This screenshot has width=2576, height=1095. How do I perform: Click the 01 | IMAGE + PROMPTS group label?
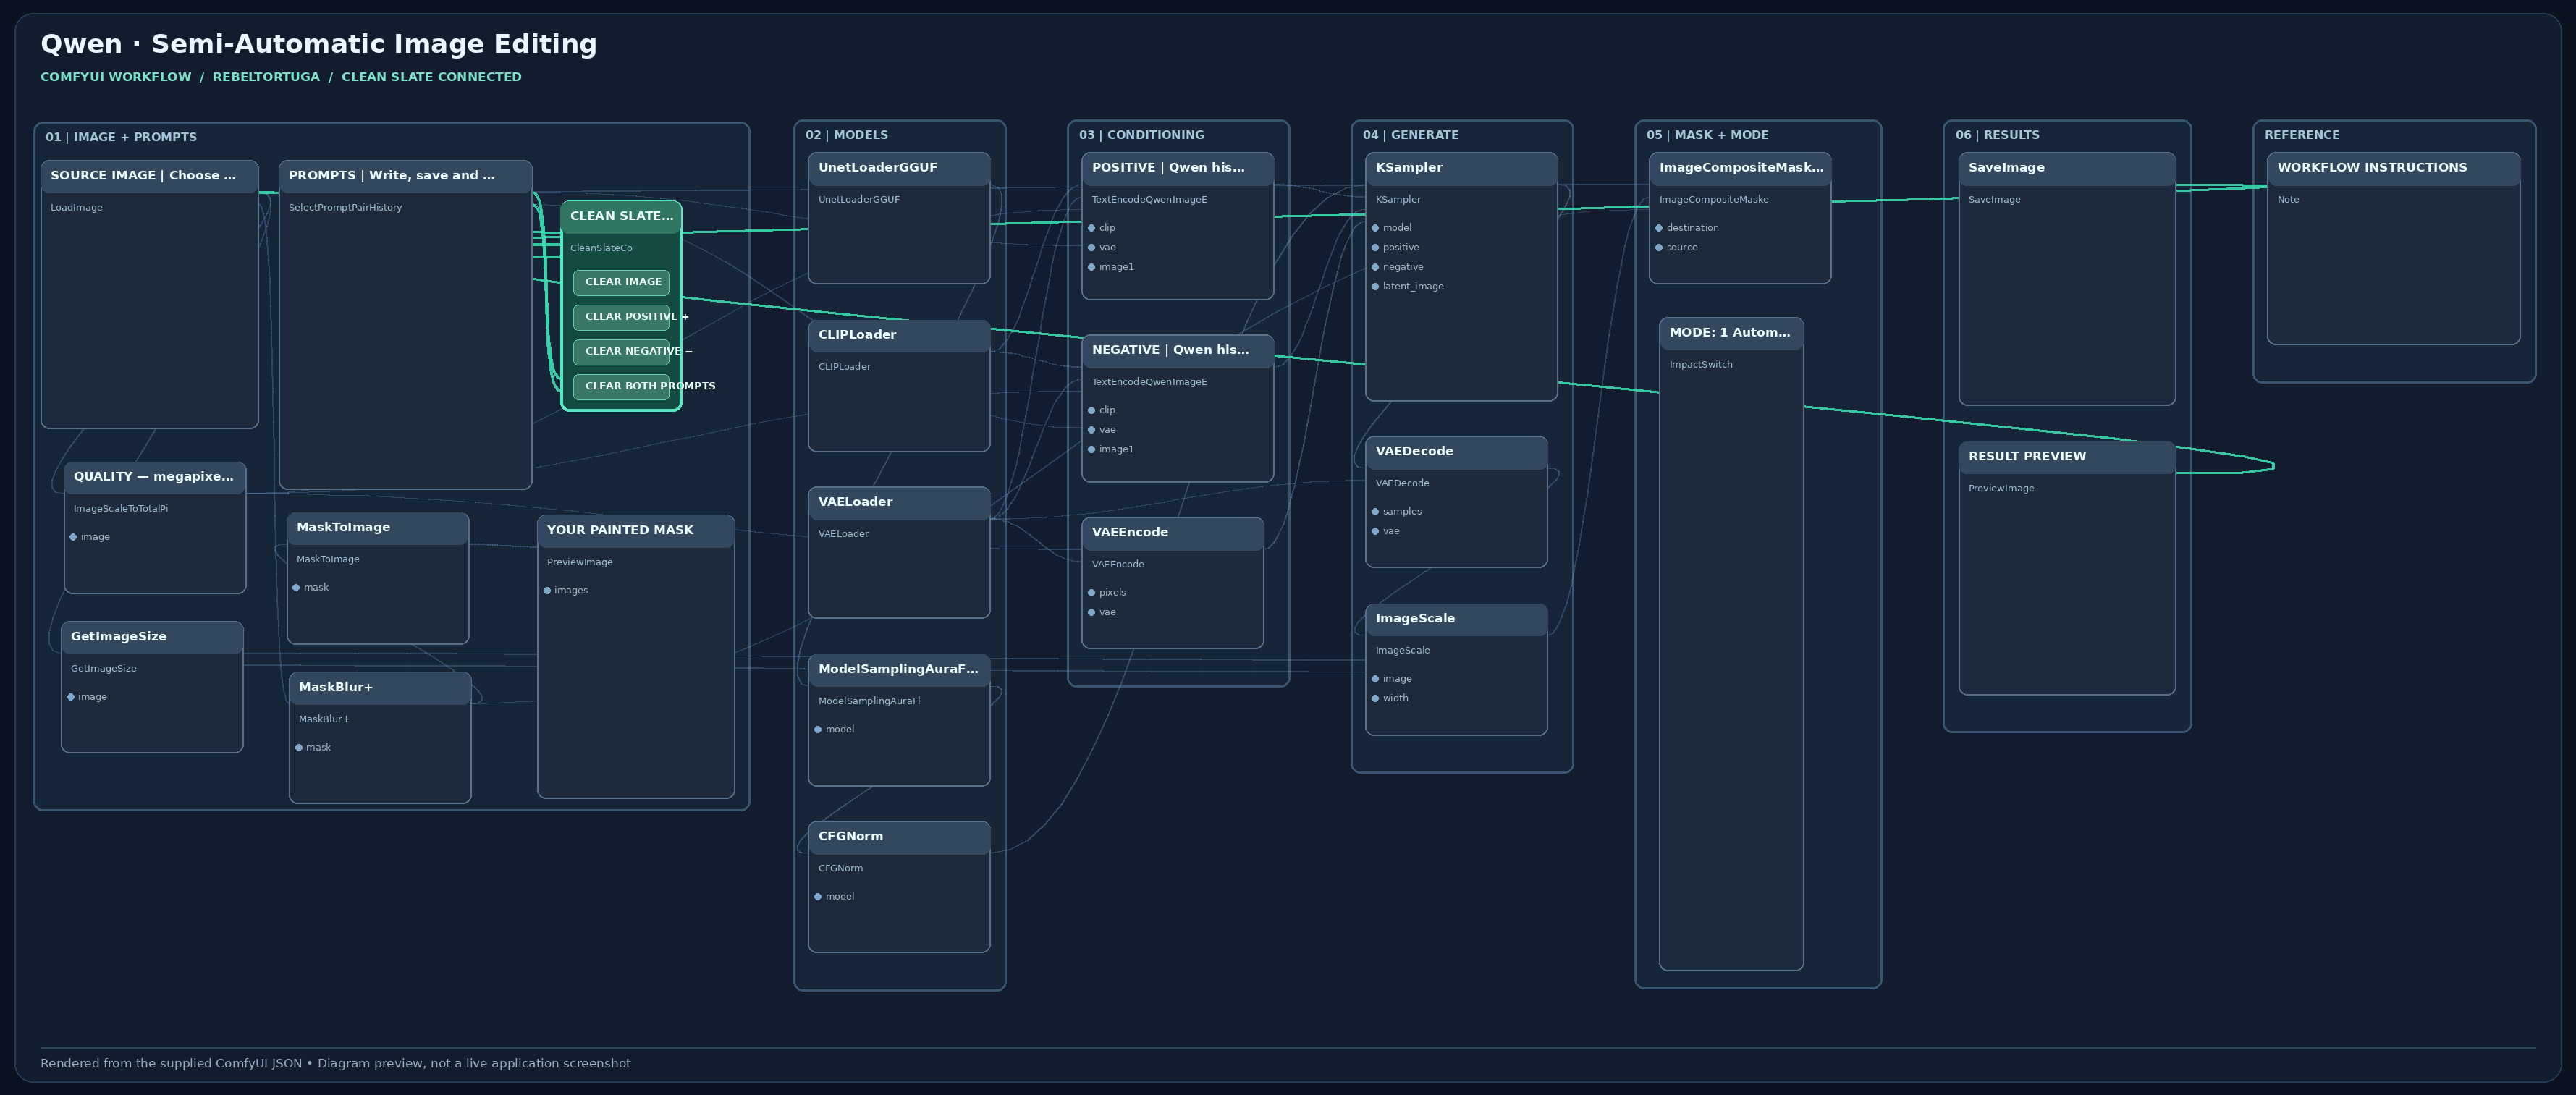click(x=121, y=137)
